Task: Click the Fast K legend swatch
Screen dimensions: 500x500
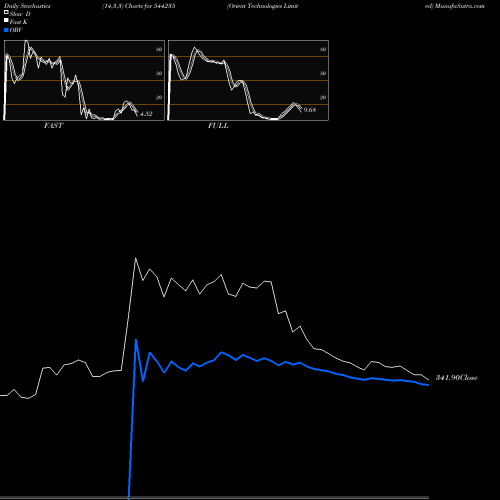Action: tap(6, 21)
